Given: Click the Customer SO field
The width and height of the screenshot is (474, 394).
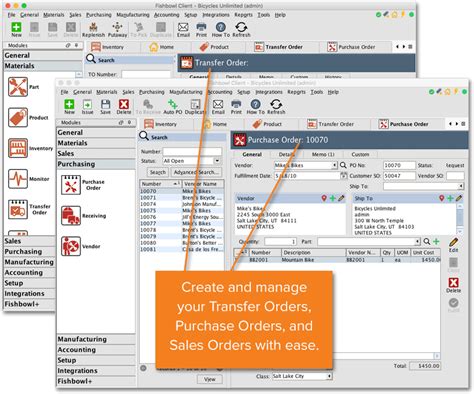Looking at the screenshot, I should point(399,176).
